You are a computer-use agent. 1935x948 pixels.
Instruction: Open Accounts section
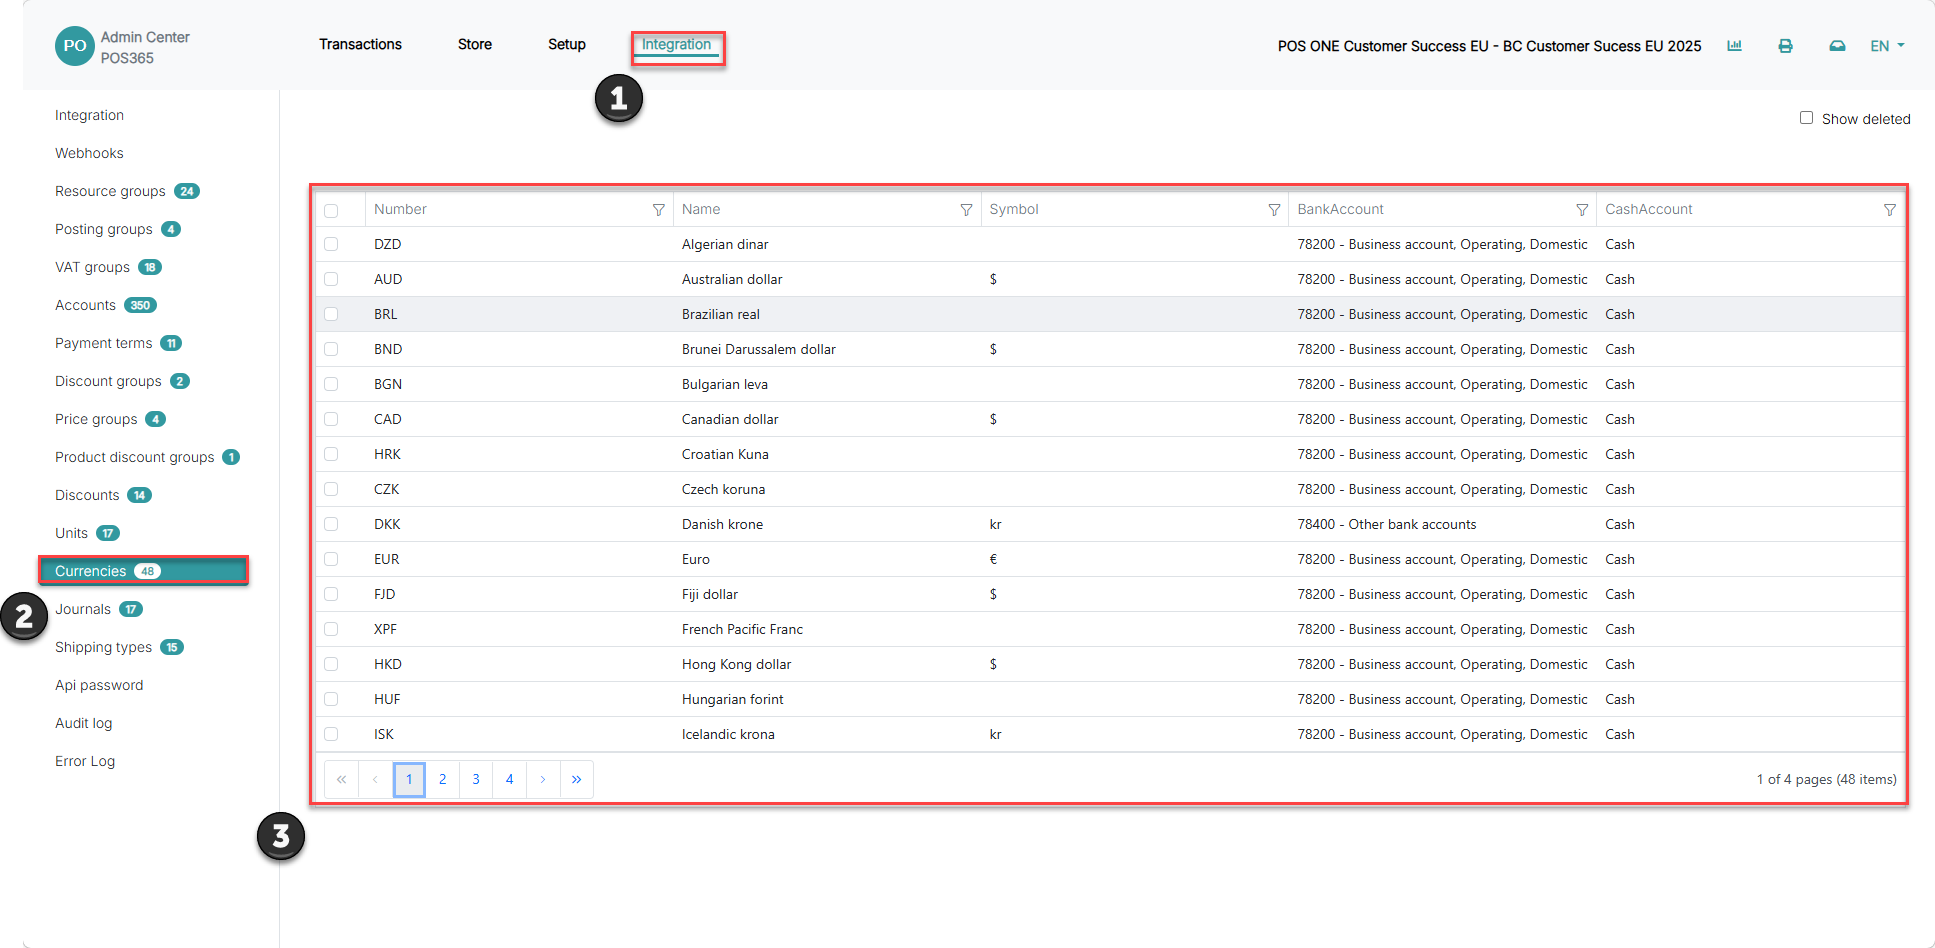(x=106, y=305)
